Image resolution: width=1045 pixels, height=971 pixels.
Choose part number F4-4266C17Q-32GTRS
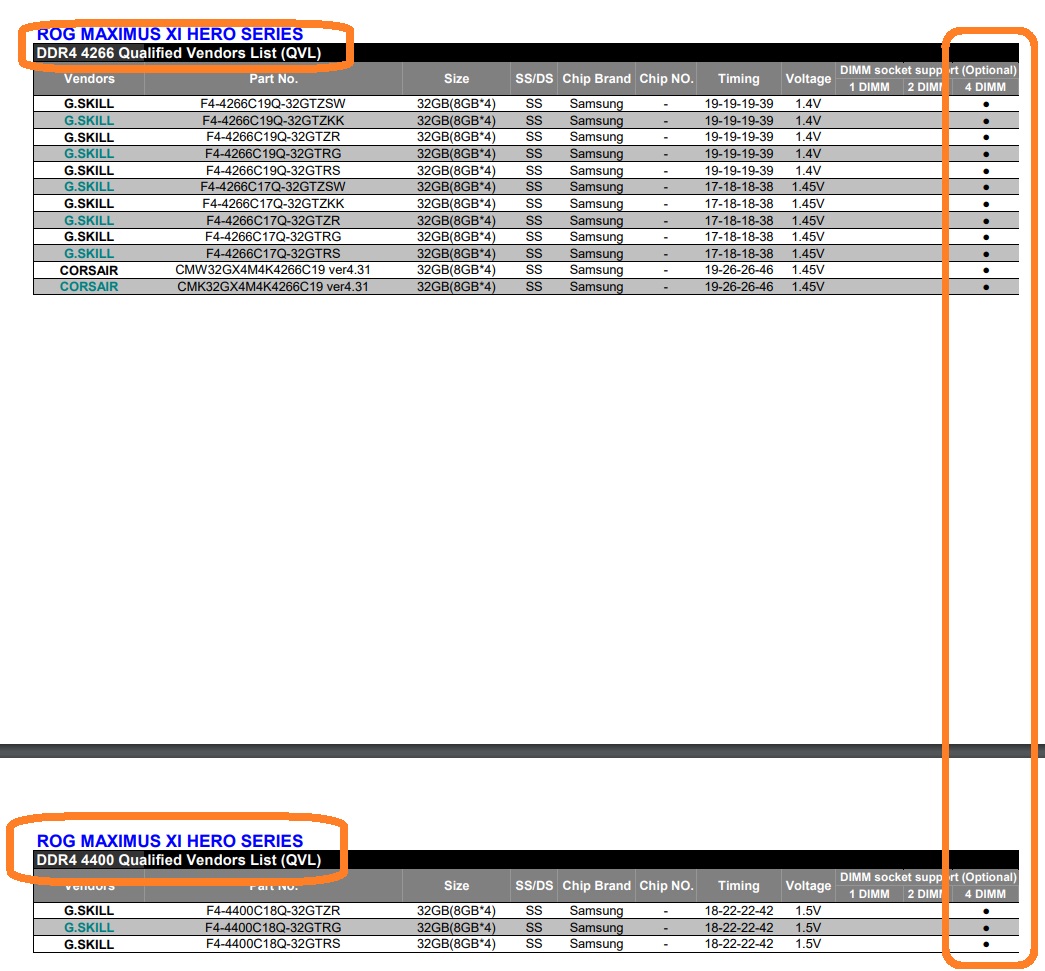coord(273,254)
